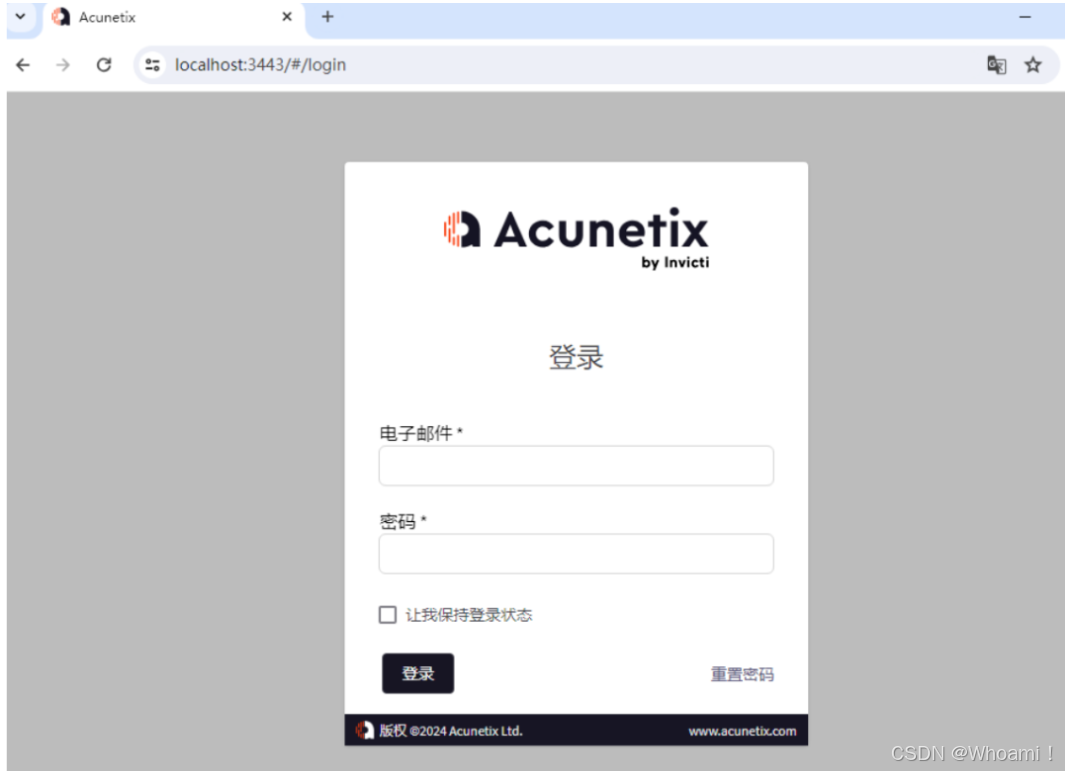
Task: Click the browser forward arrow
Action: pyautogui.click(x=63, y=65)
